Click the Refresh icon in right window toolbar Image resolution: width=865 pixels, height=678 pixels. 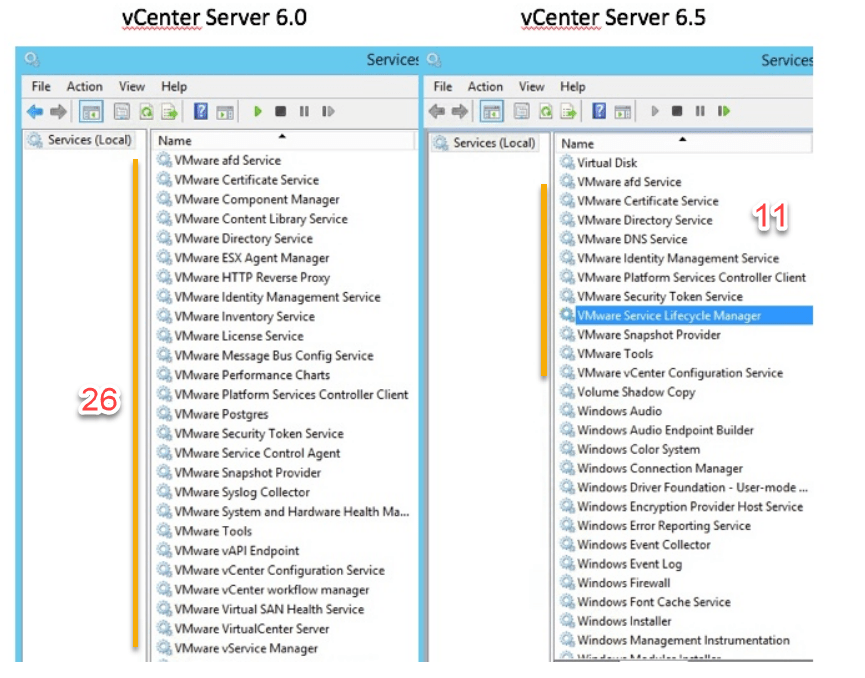[546, 111]
